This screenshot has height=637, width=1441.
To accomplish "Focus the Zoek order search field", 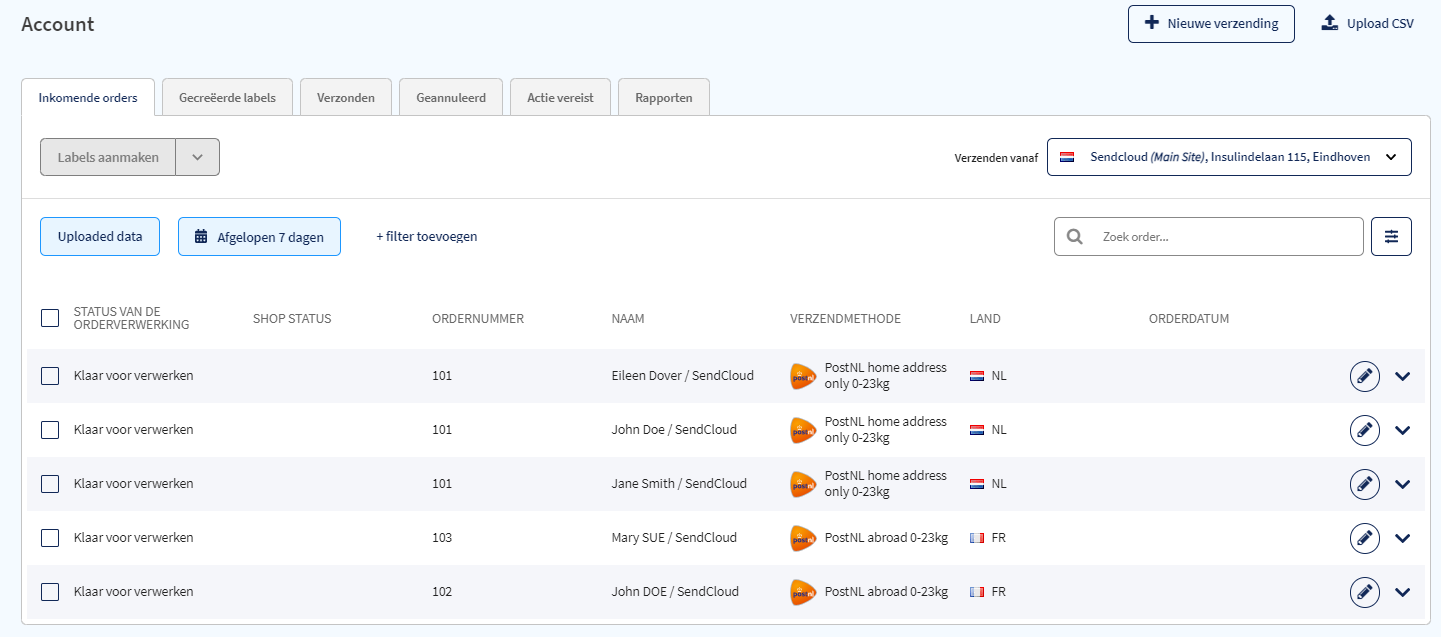I will coord(1209,237).
